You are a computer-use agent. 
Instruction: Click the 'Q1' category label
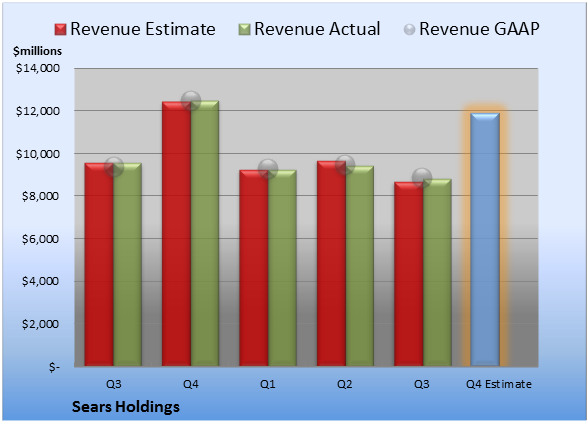tap(268, 384)
